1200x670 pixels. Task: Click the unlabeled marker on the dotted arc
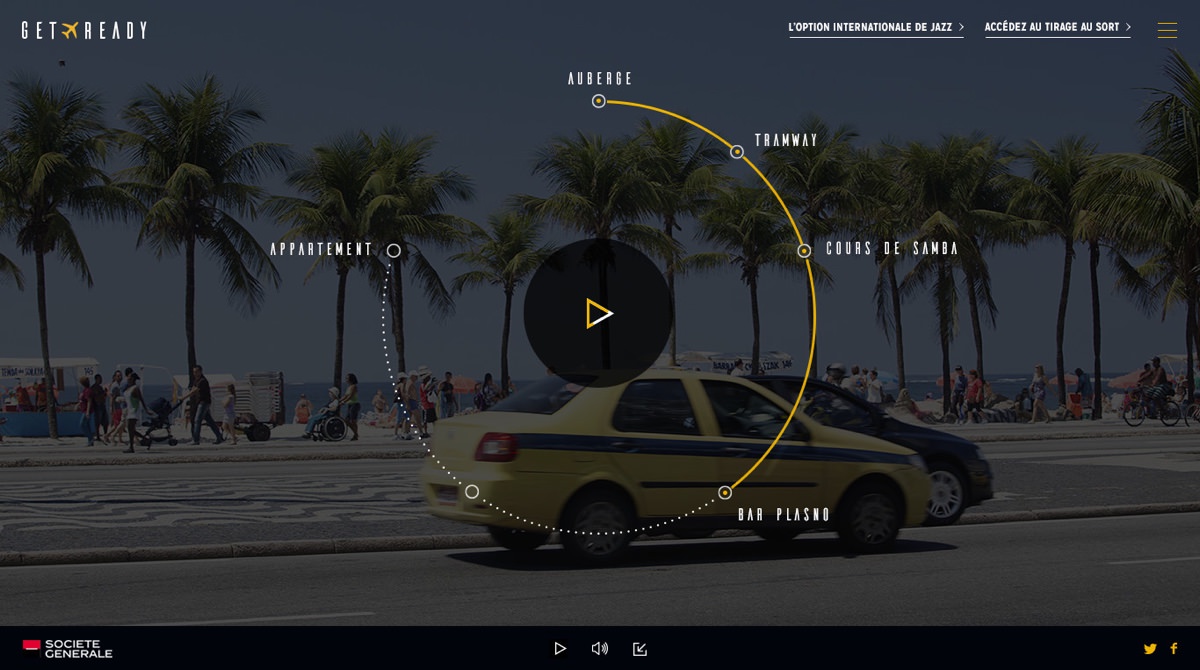pos(472,492)
